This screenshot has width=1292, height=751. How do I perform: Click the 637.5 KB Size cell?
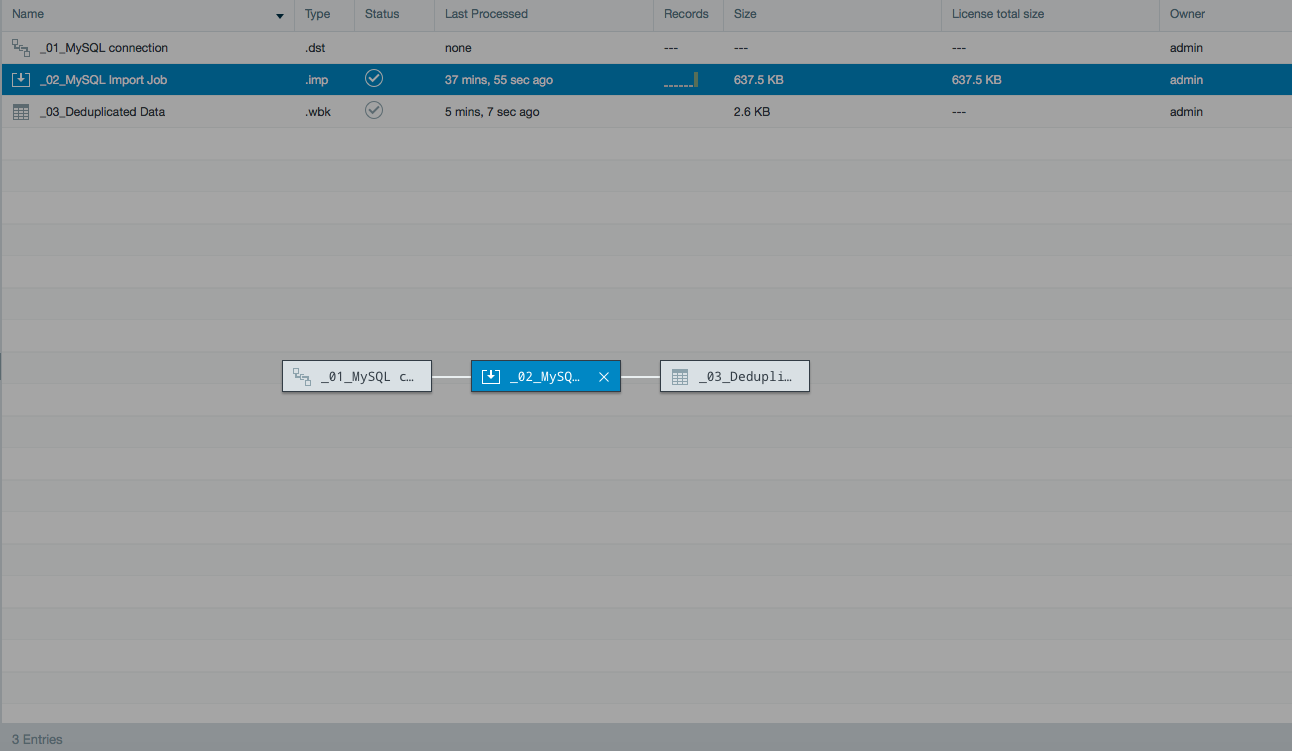(758, 80)
